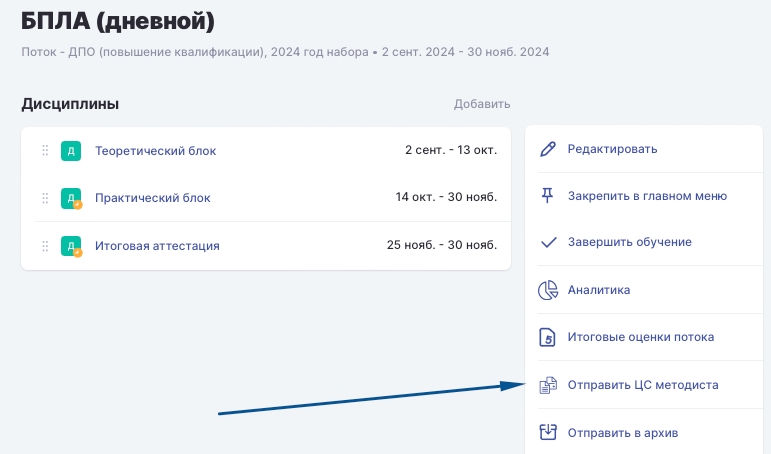Click the pie chart Аналитика icon

547,291
